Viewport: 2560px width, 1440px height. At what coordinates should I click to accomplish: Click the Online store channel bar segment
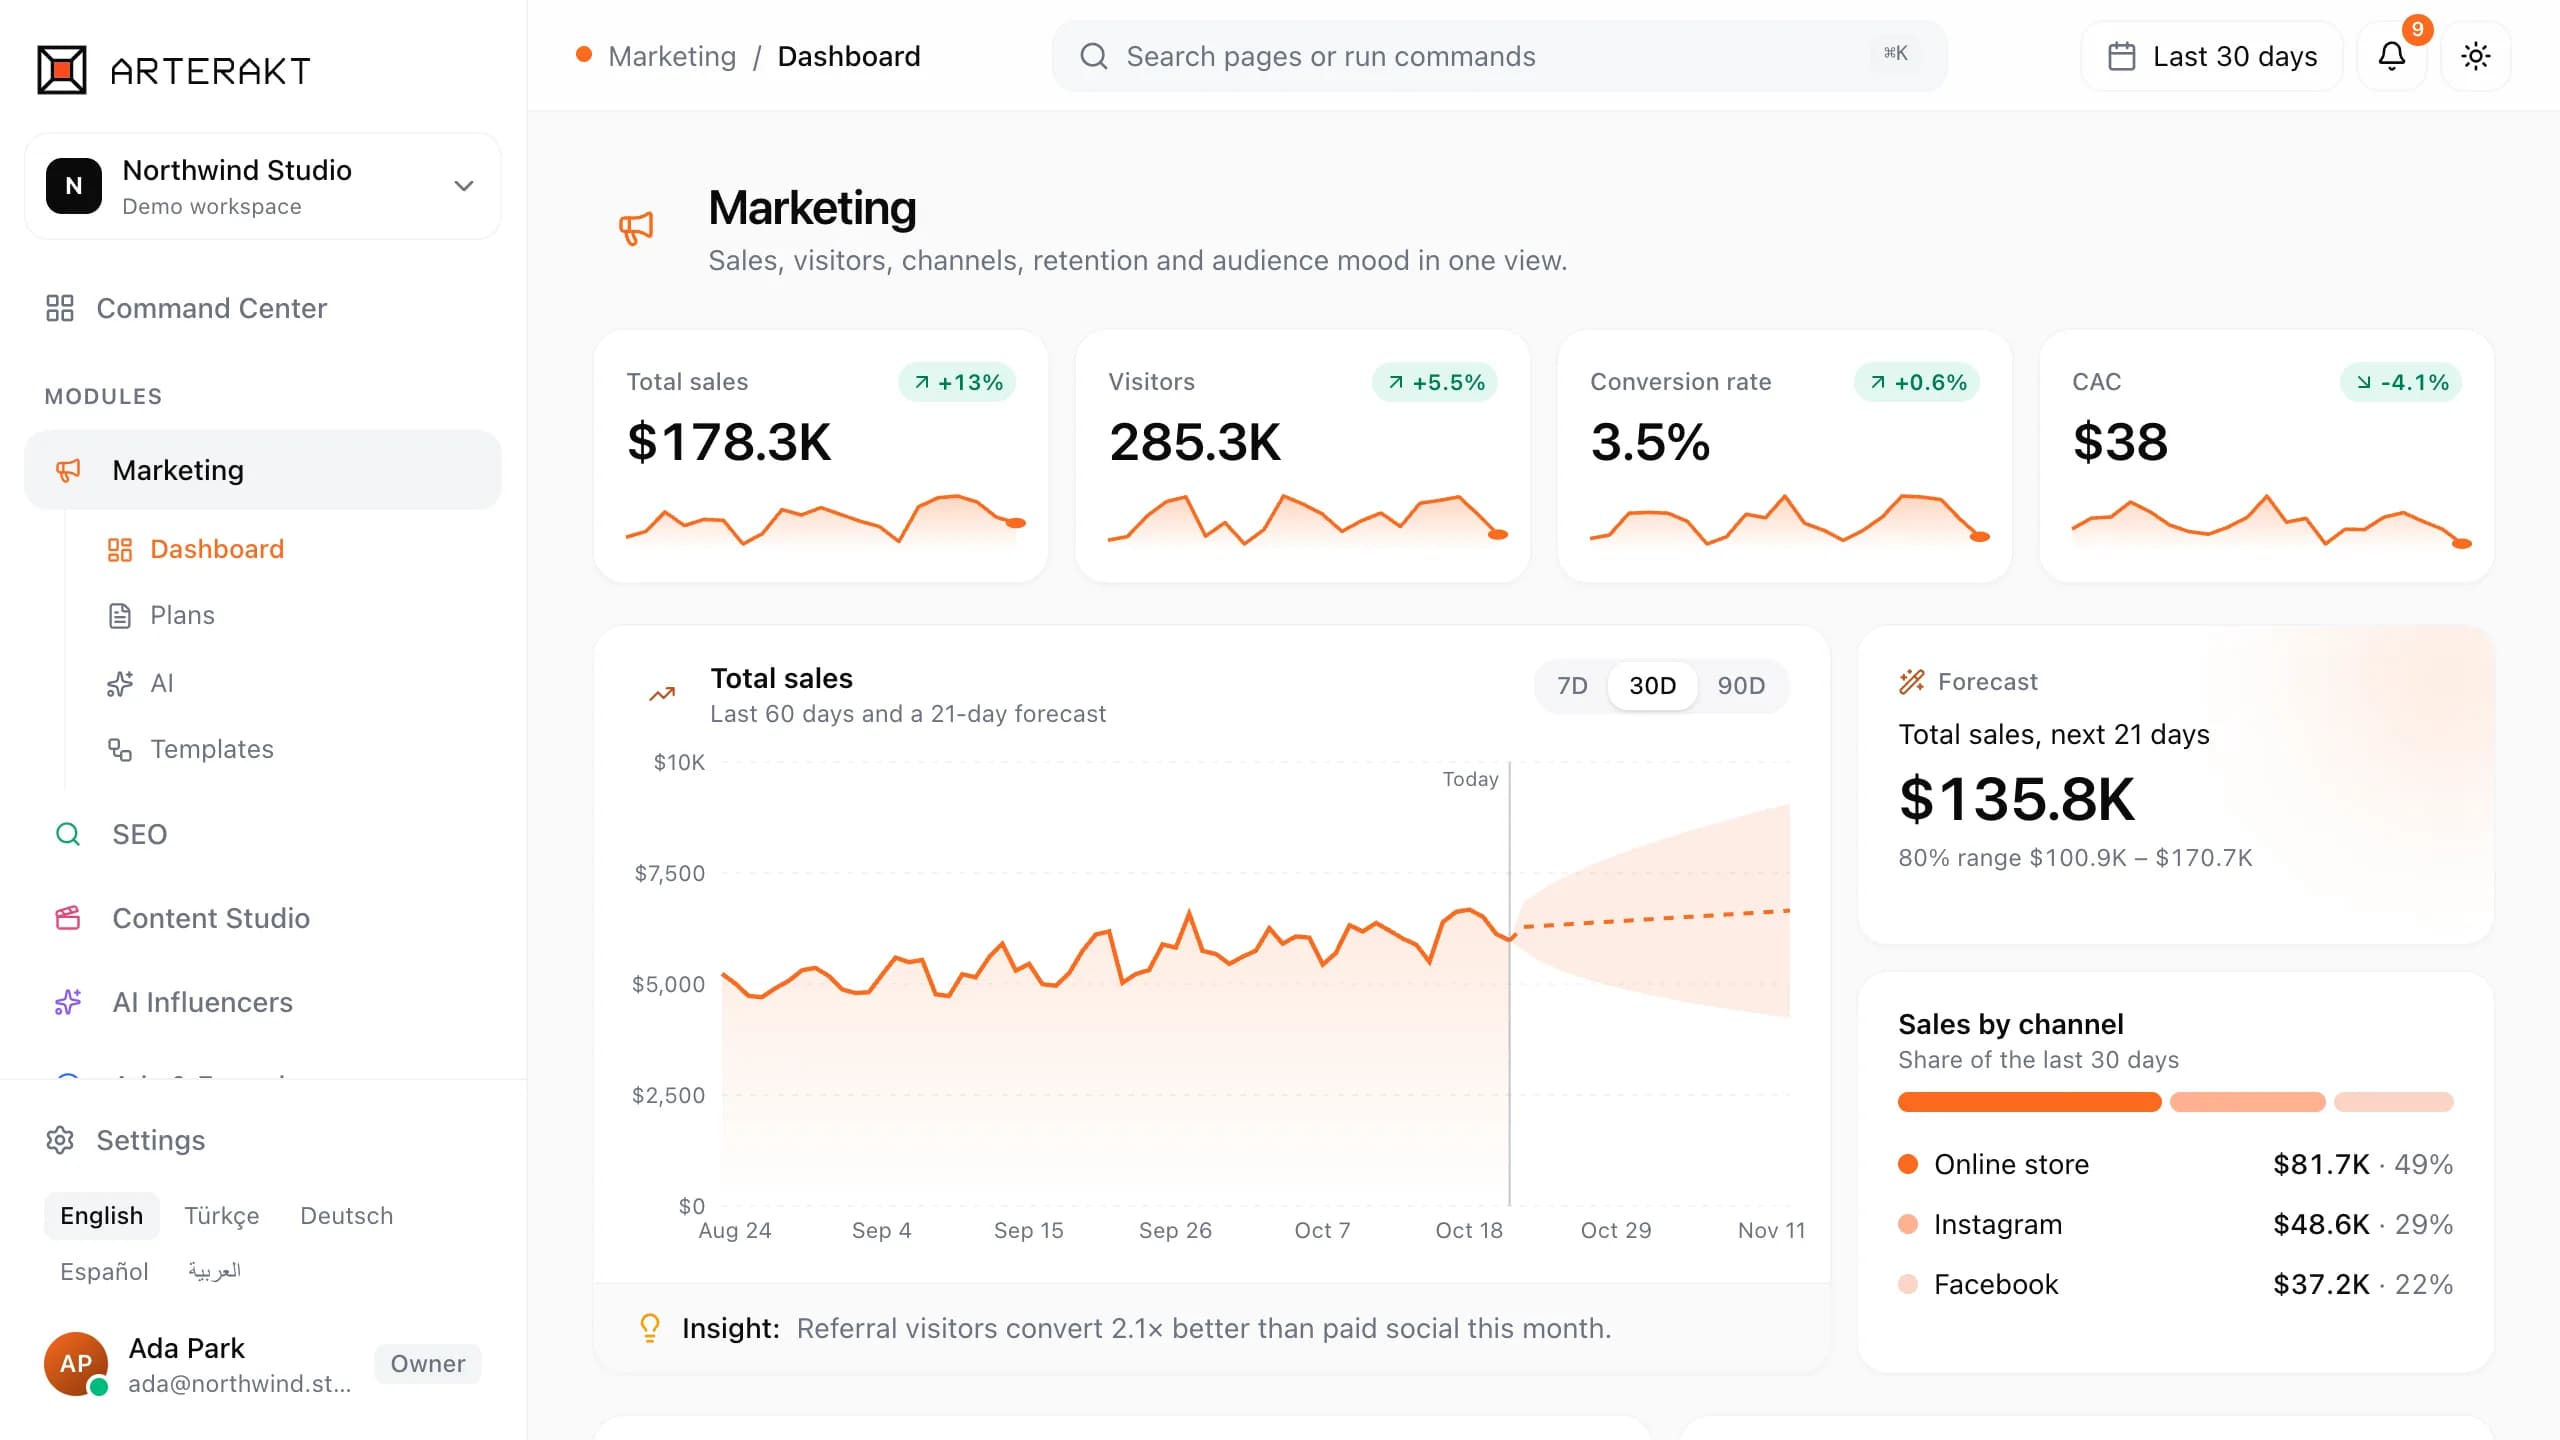[2029, 1102]
